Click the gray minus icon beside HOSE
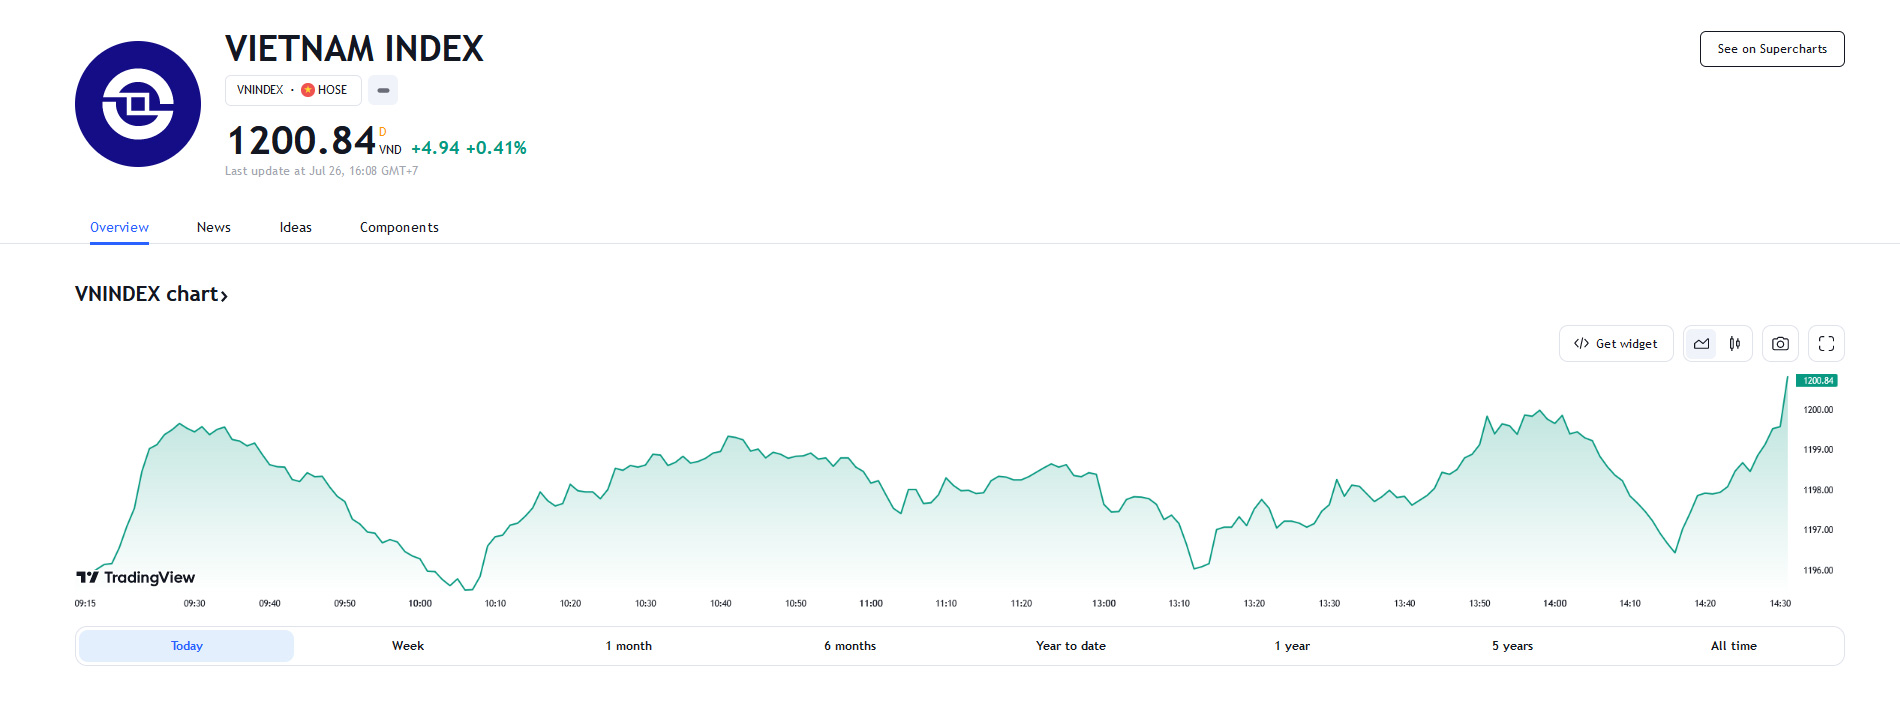This screenshot has width=1900, height=715. pyautogui.click(x=383, y=90)
